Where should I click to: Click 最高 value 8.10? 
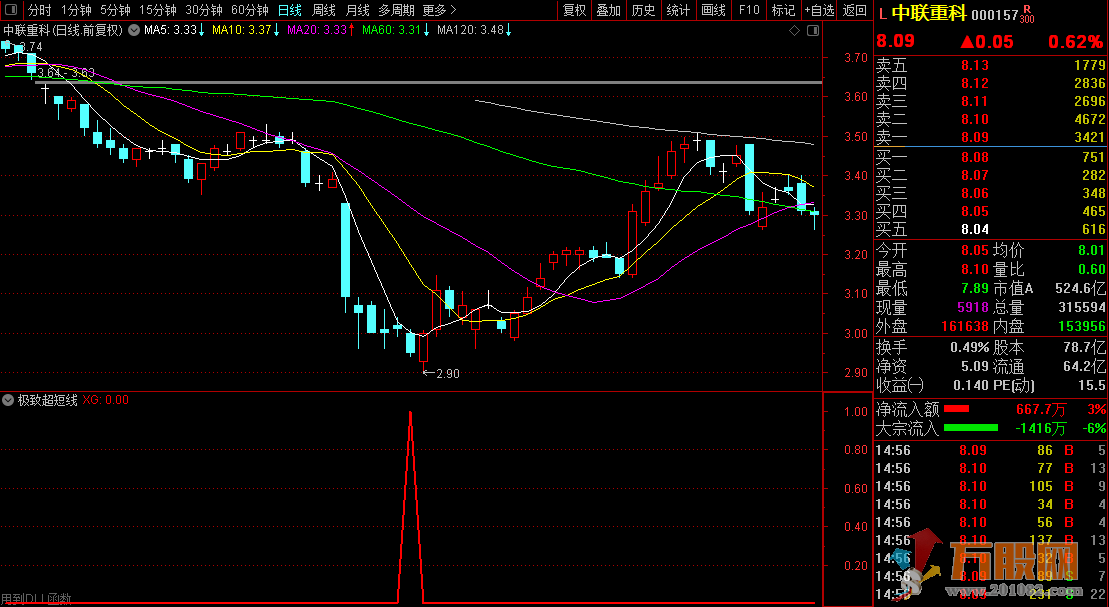click(x=975, y=270)
